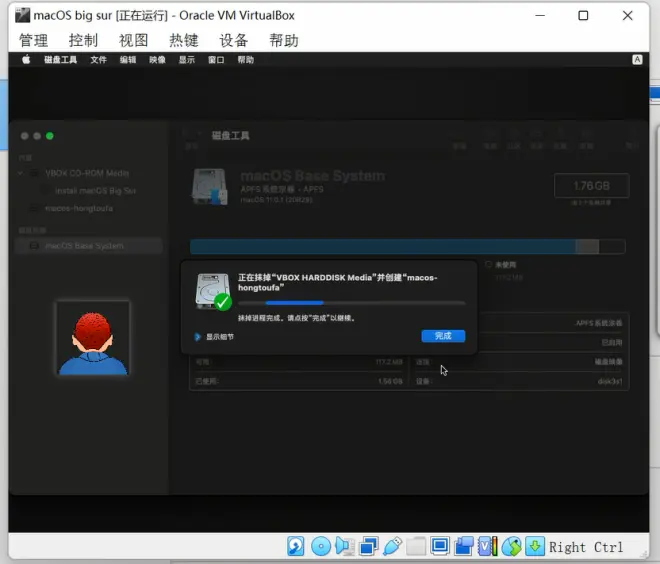Click the hard disk icon with green checkmark
This screenshot has width=660, height=564.
point(213,291)
